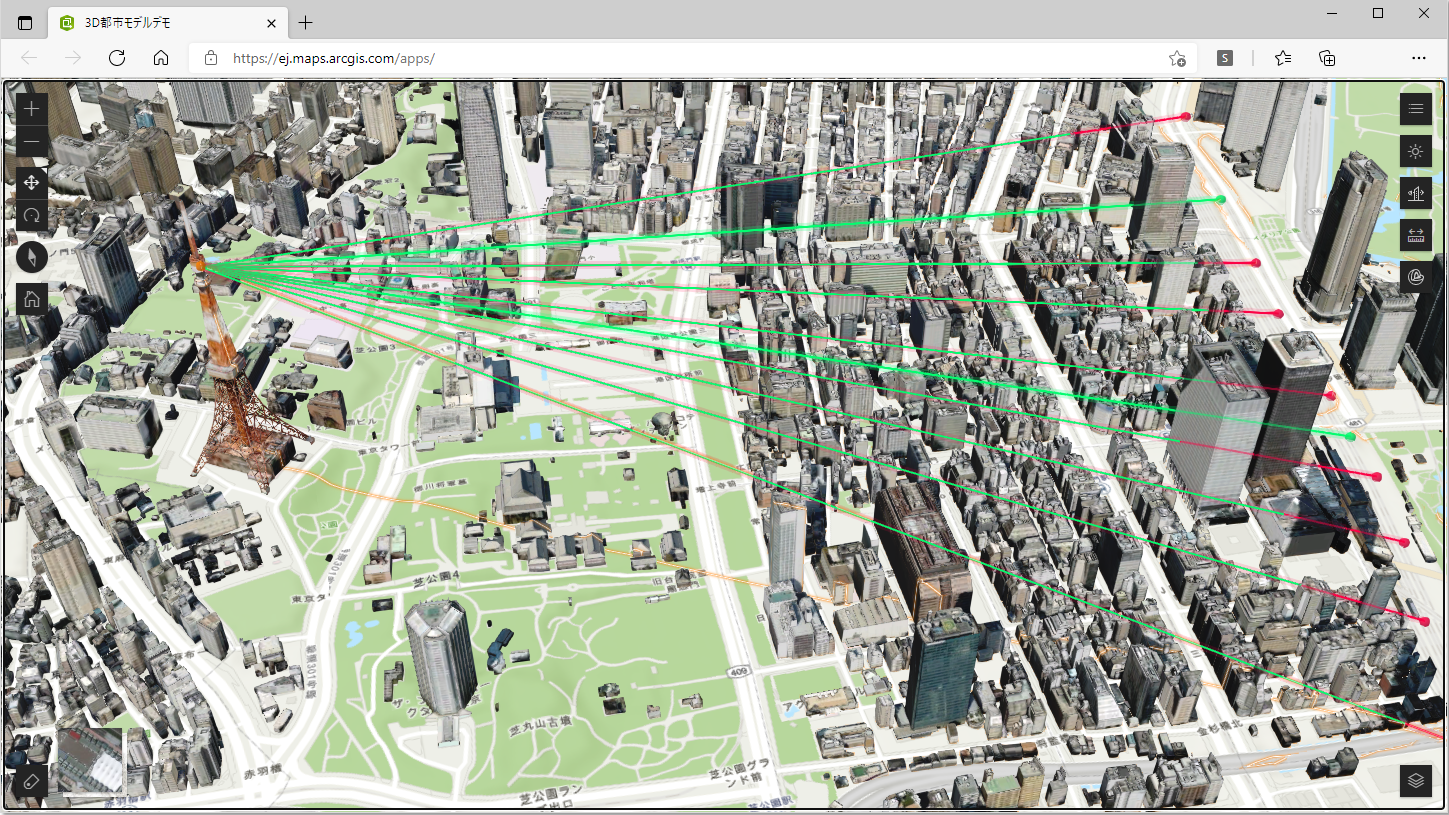Expand the layers list panel
This screenshot has width=1449, height=815.
(1415, 780)
